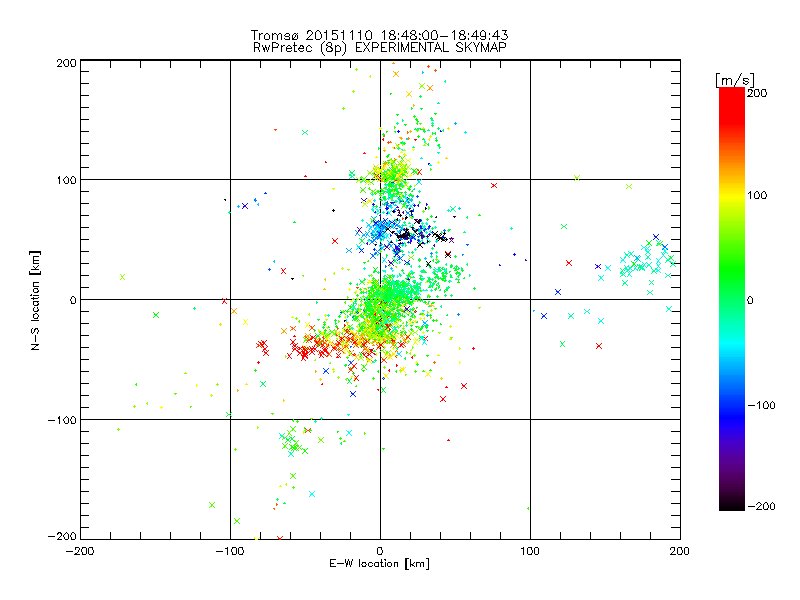800x600 pixels.
Task: Click the colorbar tick label '-200'
Action: (761, 506)
